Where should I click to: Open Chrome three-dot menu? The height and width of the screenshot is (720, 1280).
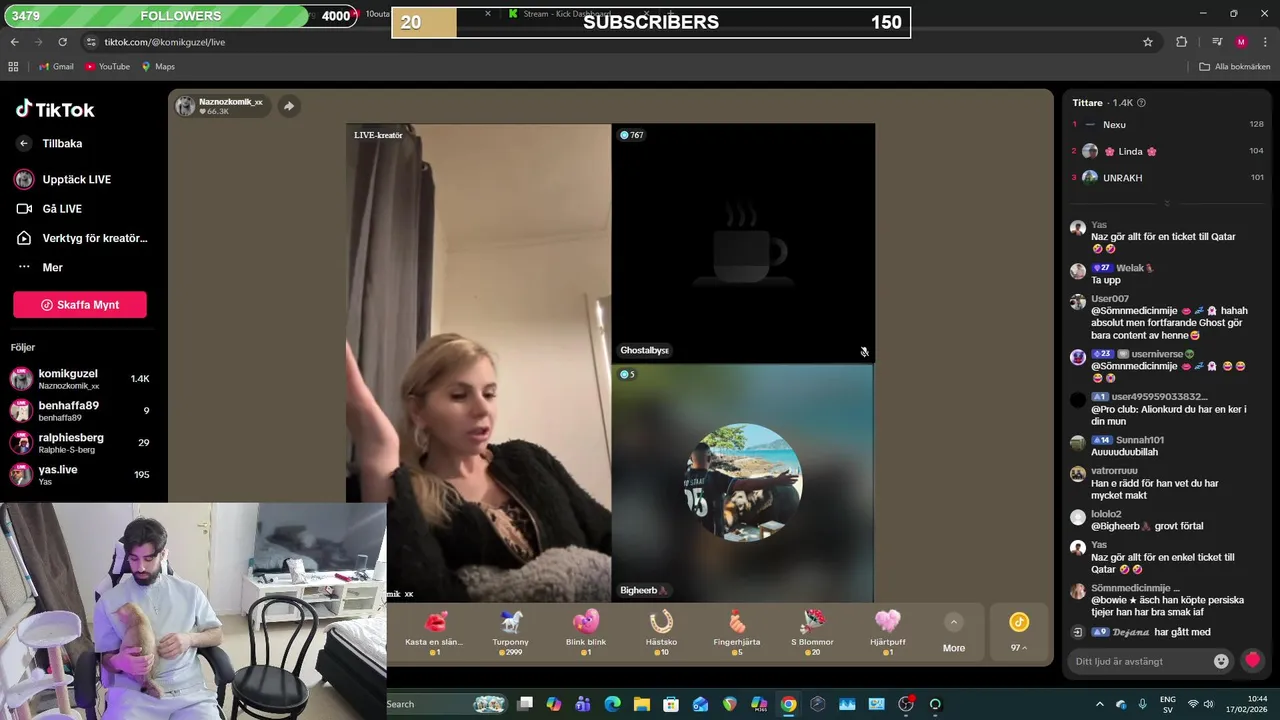coord(1264,42)
